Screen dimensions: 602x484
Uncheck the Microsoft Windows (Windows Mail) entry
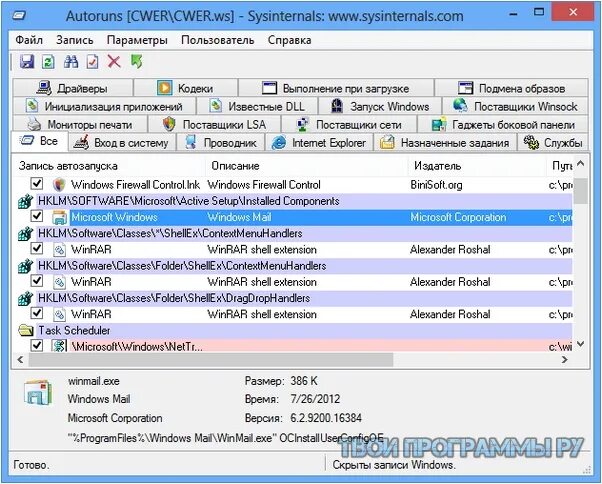(37, 216)
